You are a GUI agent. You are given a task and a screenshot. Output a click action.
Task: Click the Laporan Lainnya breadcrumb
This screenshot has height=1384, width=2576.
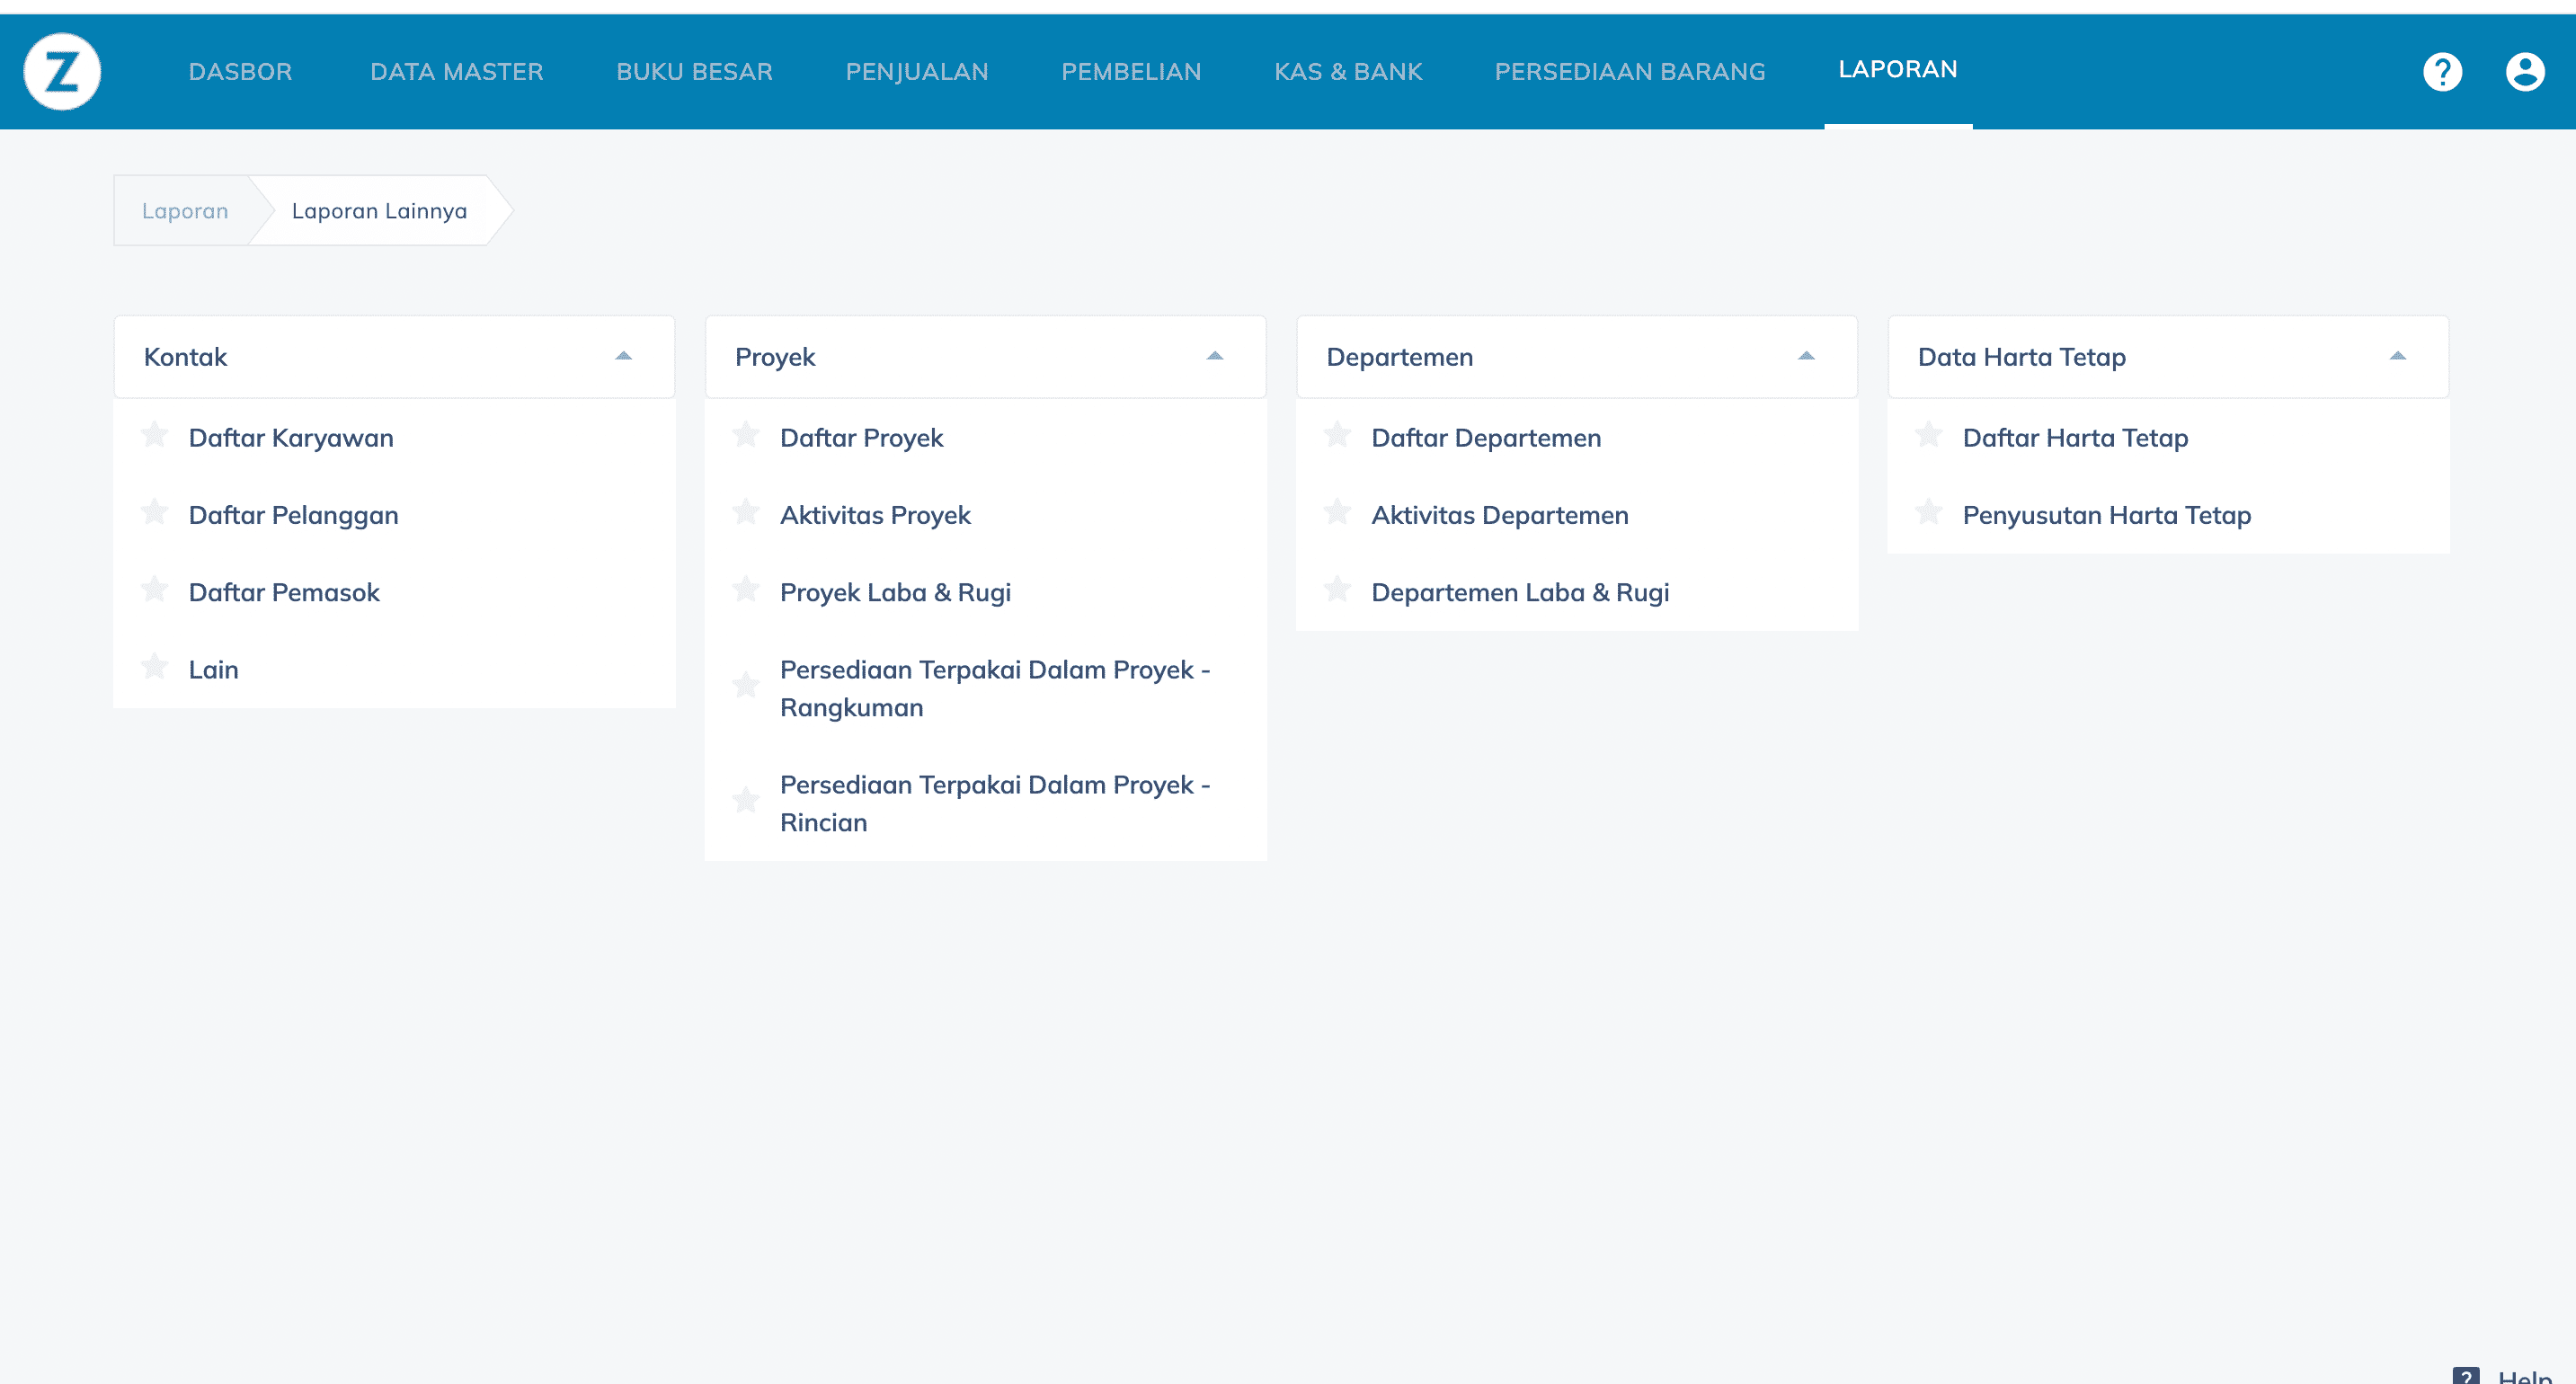pos(380,211)
